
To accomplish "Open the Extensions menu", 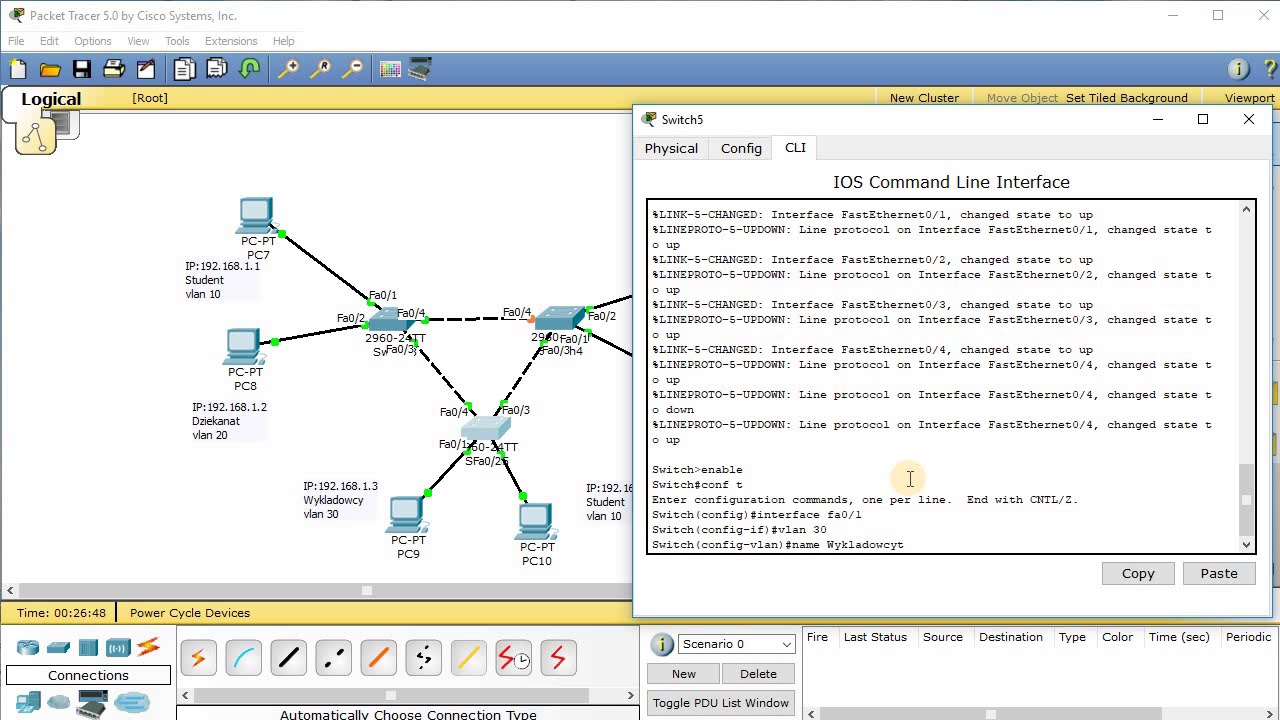I will point(231,41).
